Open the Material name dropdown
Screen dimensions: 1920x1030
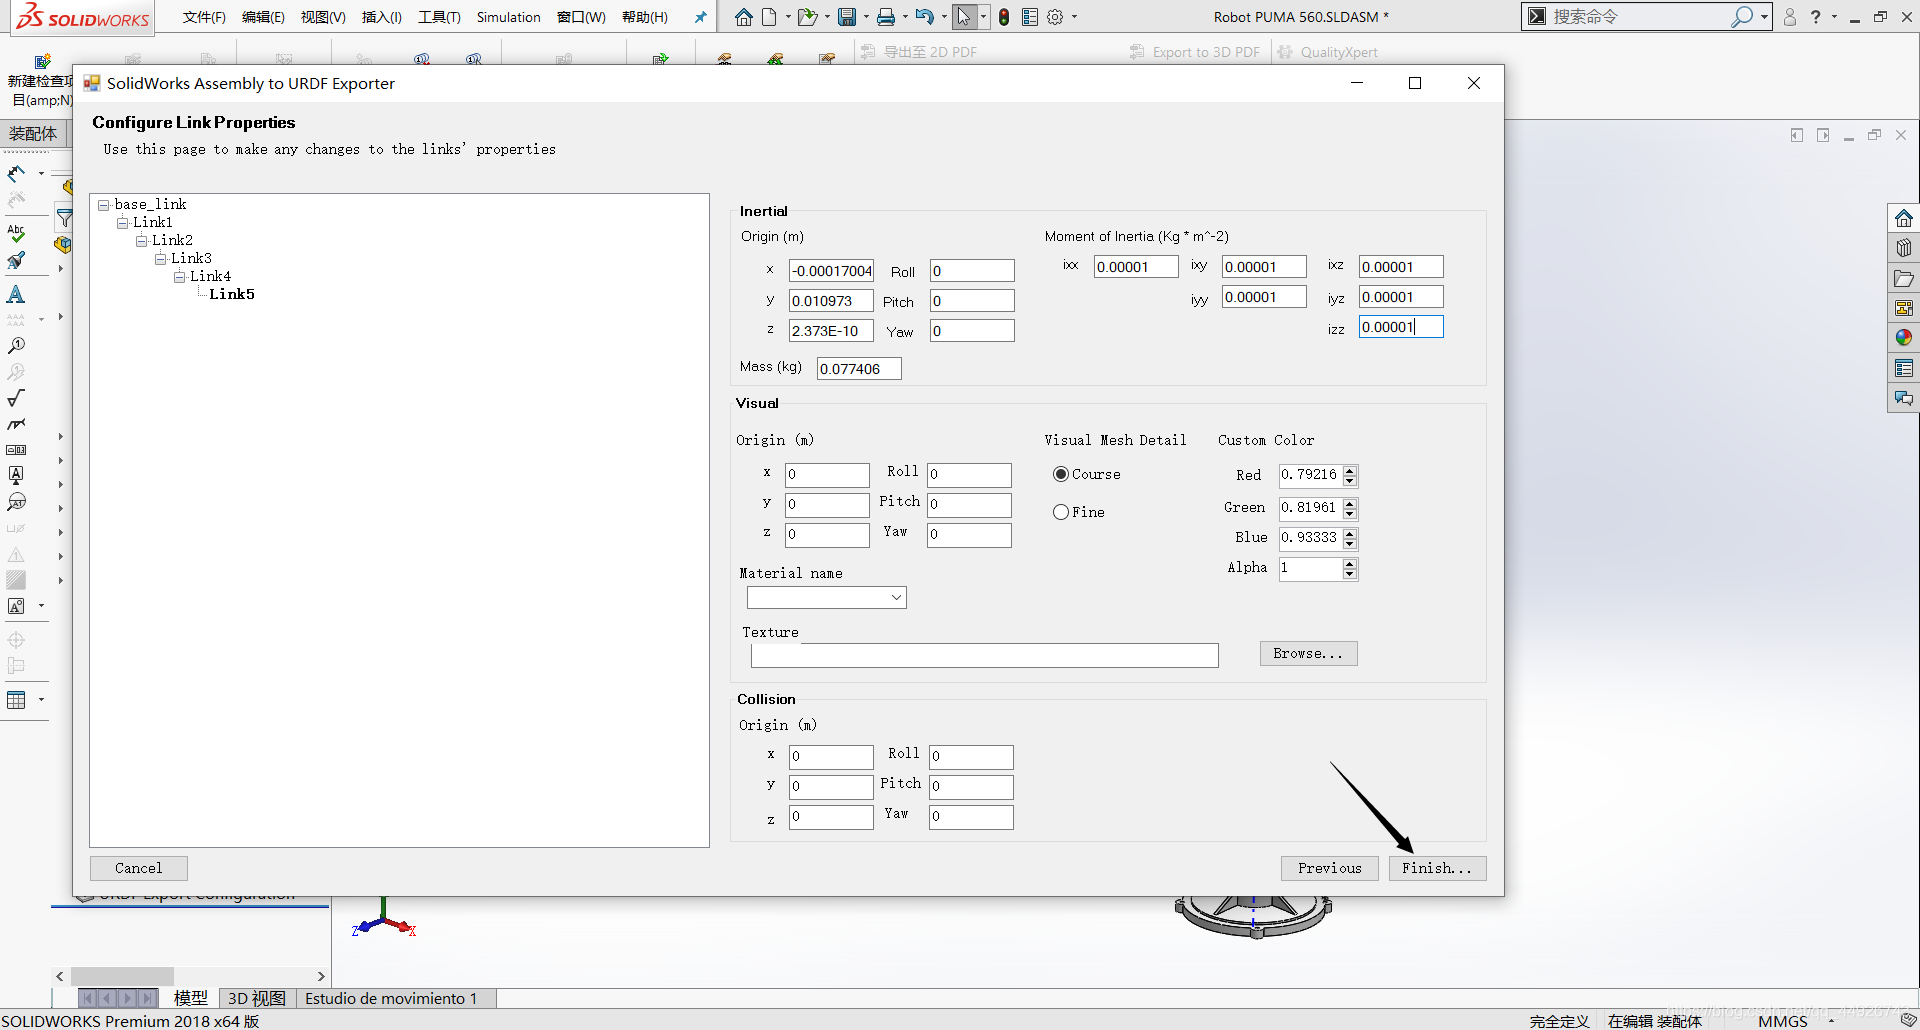(896, 597)
